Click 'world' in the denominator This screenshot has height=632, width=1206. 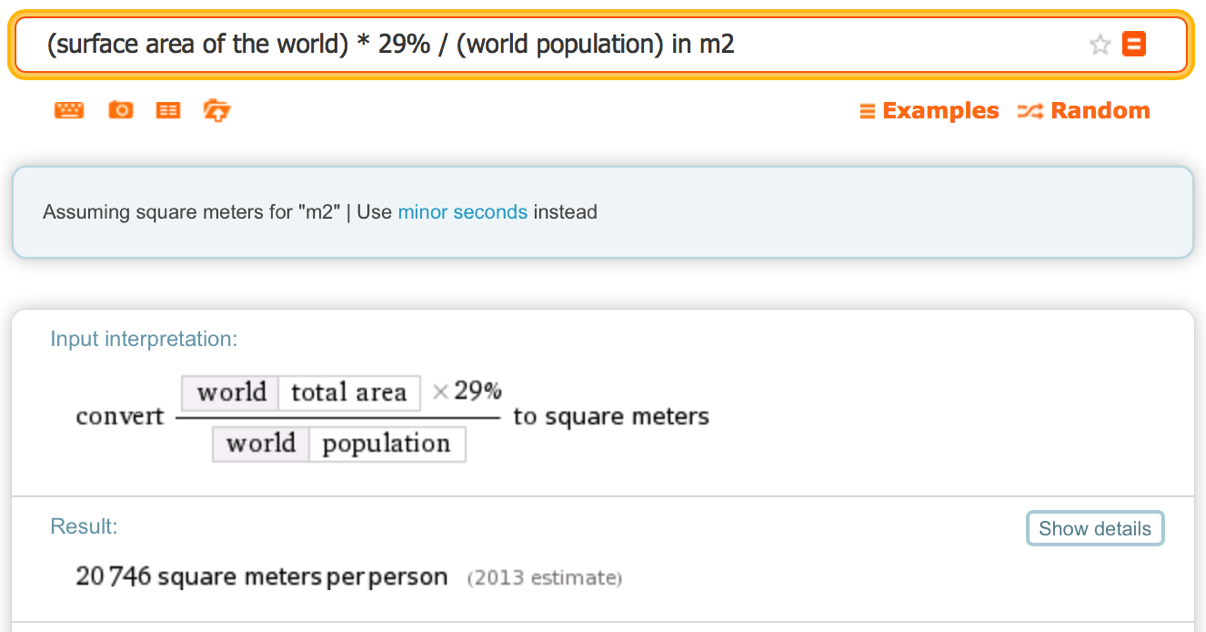[x=261, y=443]
